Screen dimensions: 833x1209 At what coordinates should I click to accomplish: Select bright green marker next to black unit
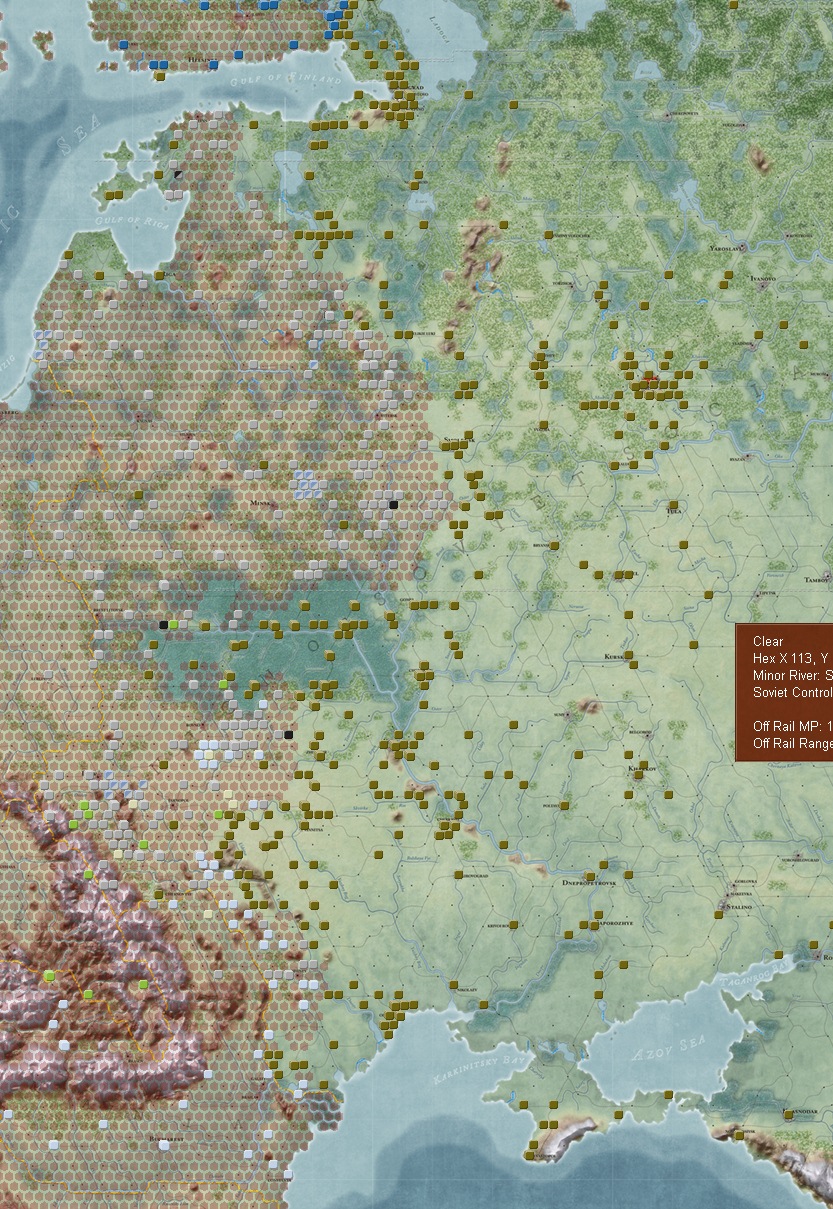point(174,624)
